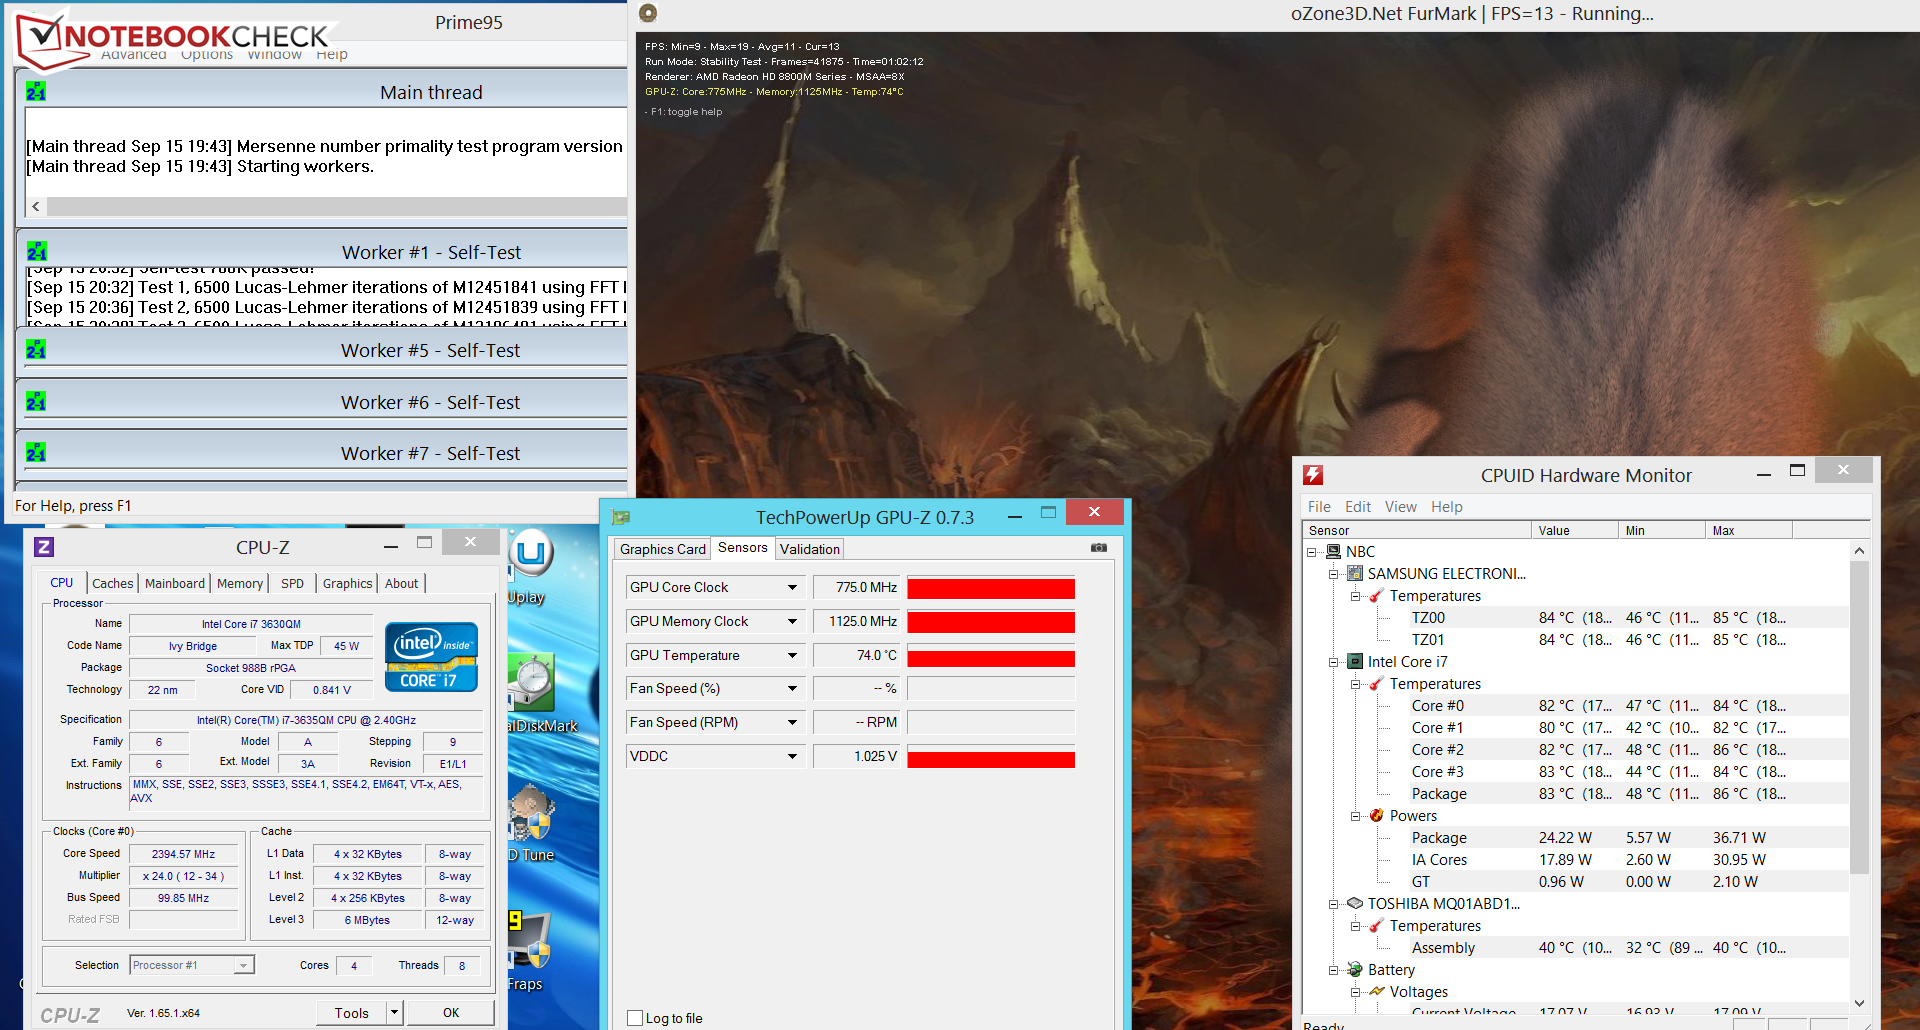
Task: Click the Worker #1 Self-Test window icon
Action: click(x=36, y=251)
